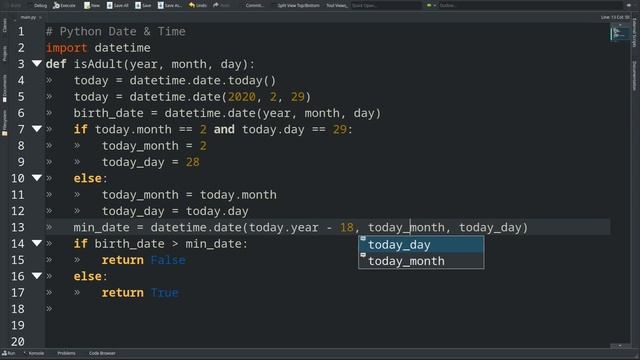The height and width of the screenshot is (360, 640).
Task: Click 'min_date' at start of line 13
Action: tap(101, 227)
